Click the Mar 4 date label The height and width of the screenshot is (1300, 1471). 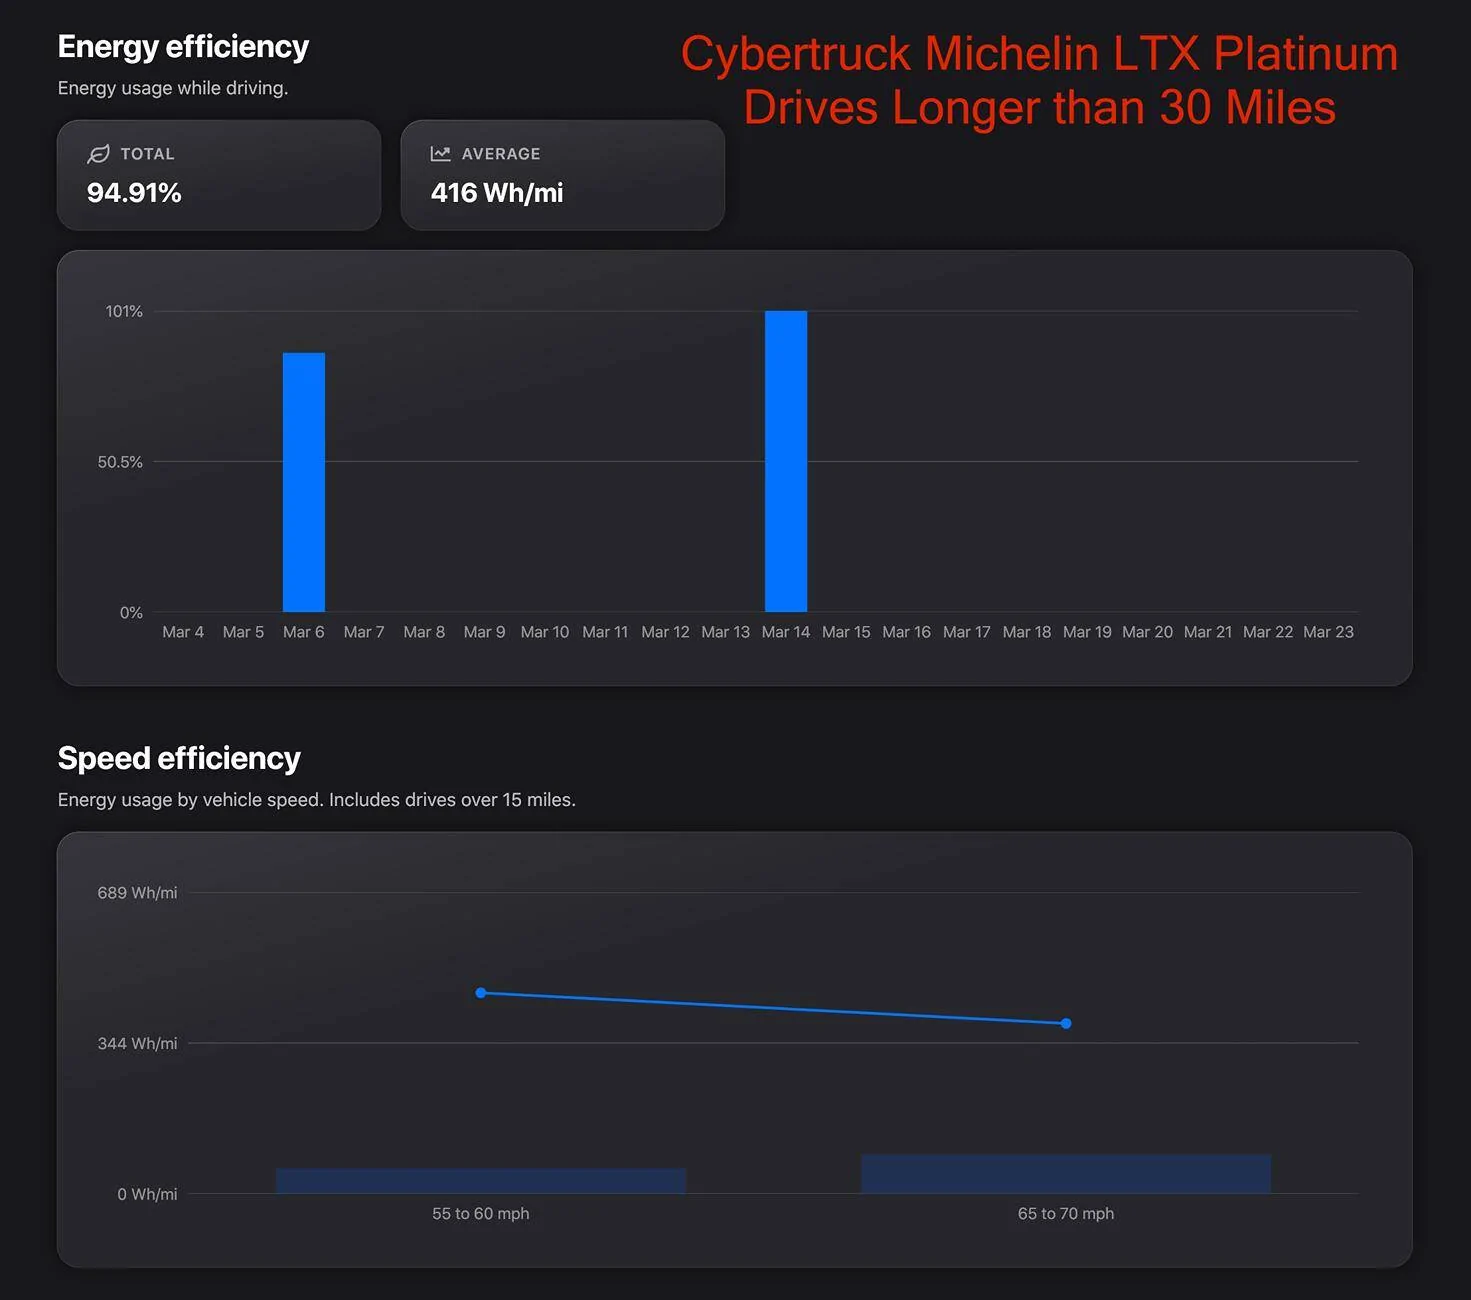183,632
